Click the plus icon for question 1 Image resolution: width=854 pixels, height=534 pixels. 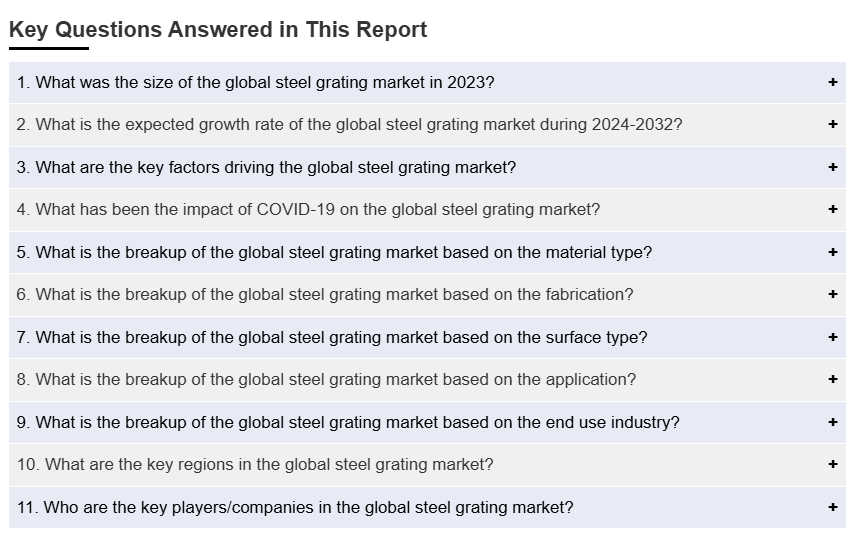click(832, 82)
